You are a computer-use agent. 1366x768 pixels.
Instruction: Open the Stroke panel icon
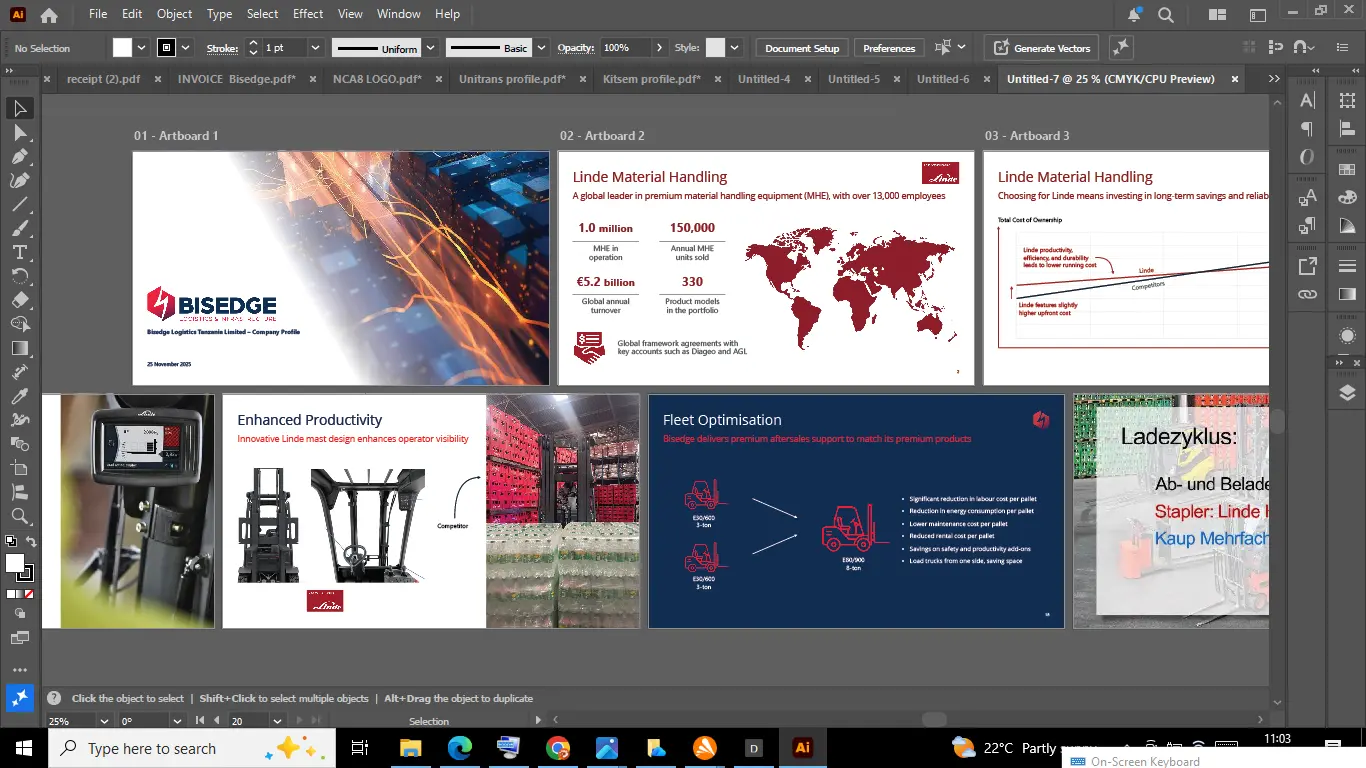point(1348,266)
